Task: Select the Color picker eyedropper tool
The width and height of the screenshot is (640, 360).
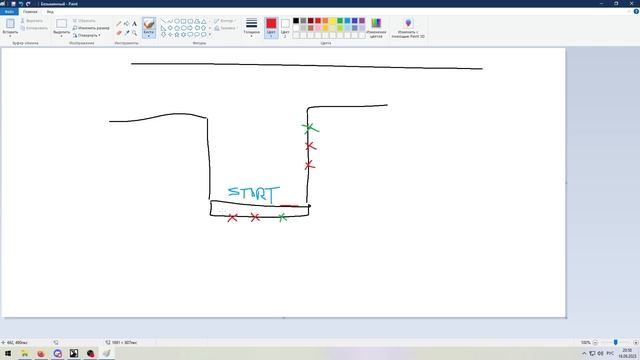Action: [x=127, y=33]
